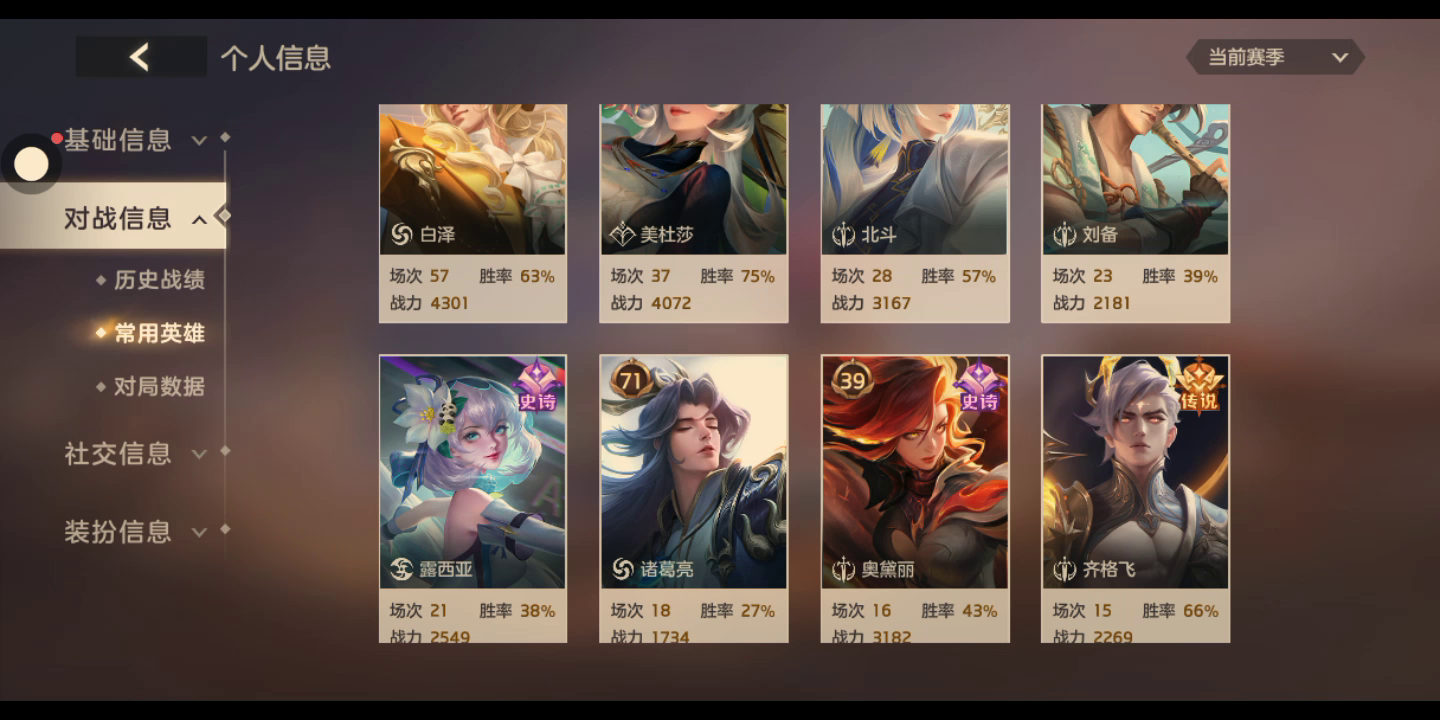Open the 当前赛季 season dropdown

pyautogui.click(x=1275, y=57)
